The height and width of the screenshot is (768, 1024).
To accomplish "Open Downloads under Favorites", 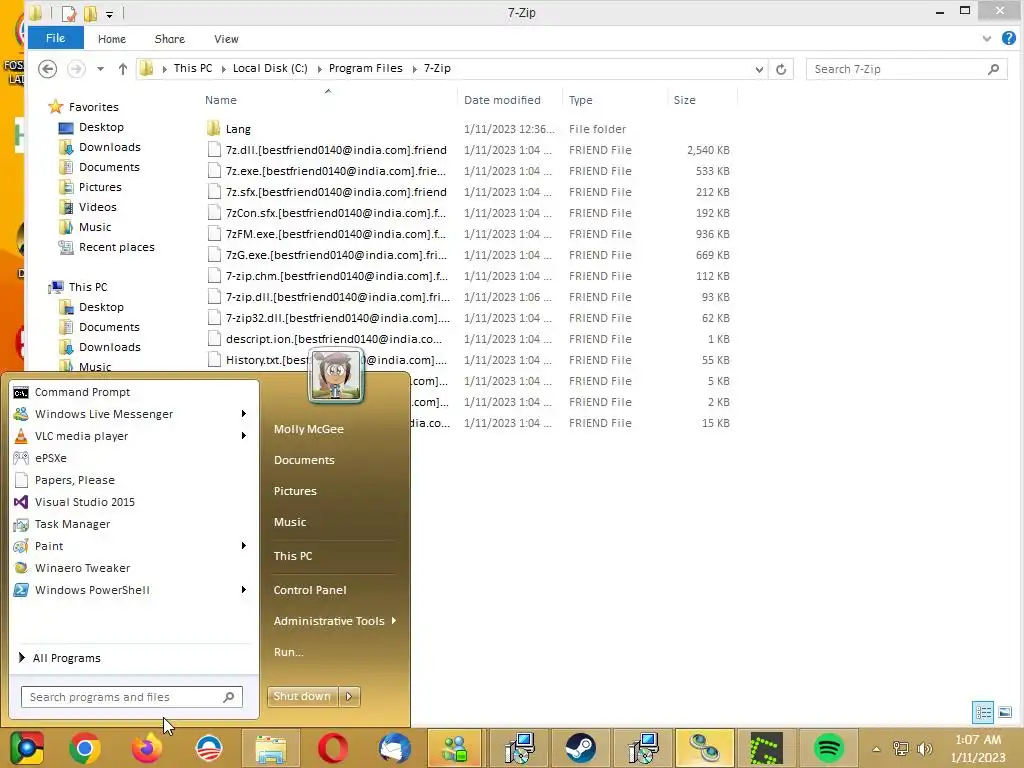I will click(110, 147).
